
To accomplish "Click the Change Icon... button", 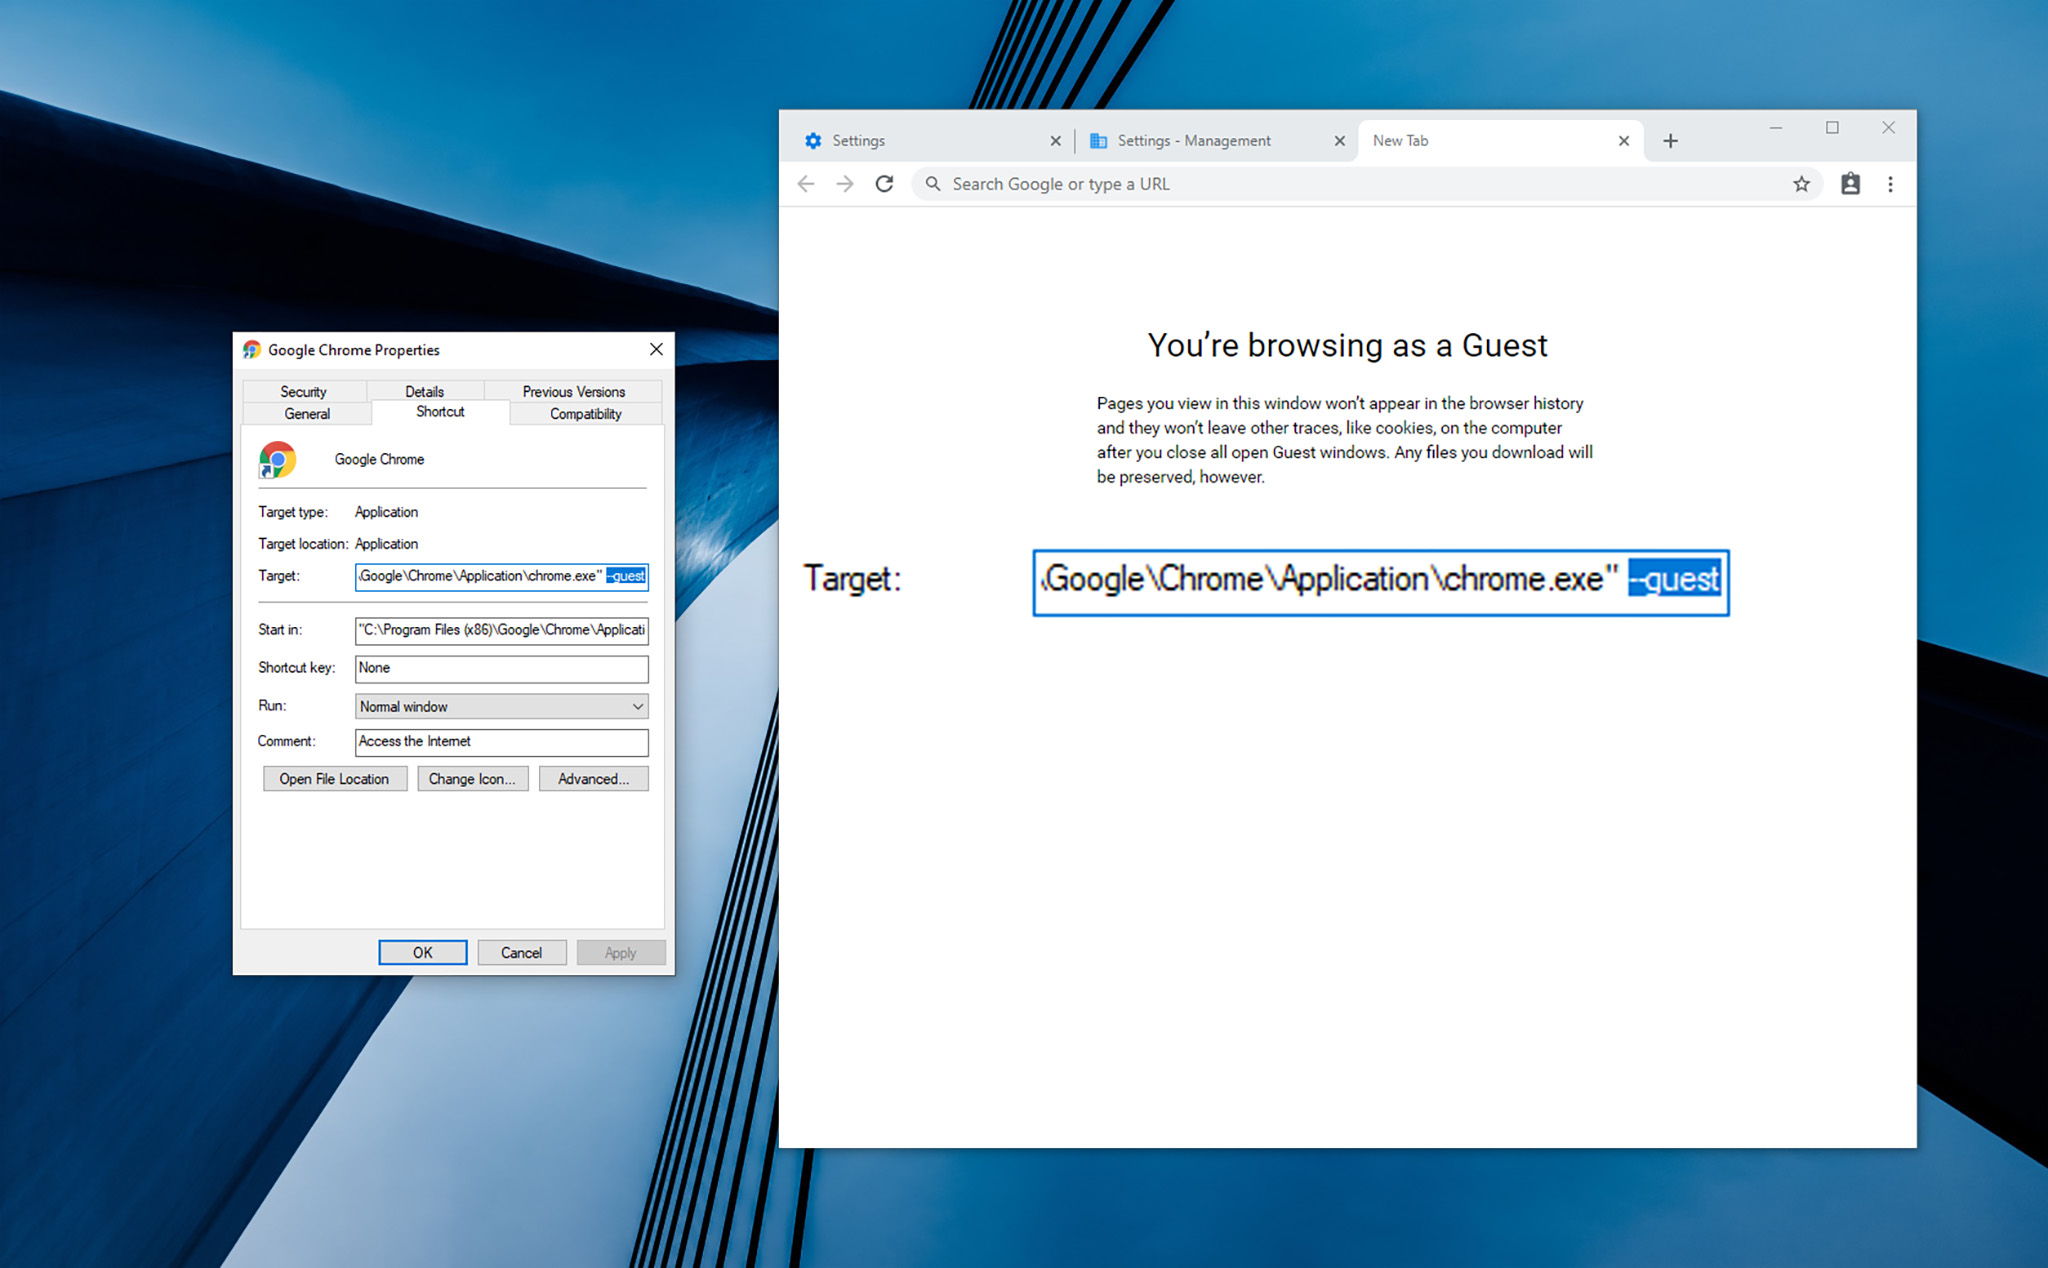I will 472,779.
